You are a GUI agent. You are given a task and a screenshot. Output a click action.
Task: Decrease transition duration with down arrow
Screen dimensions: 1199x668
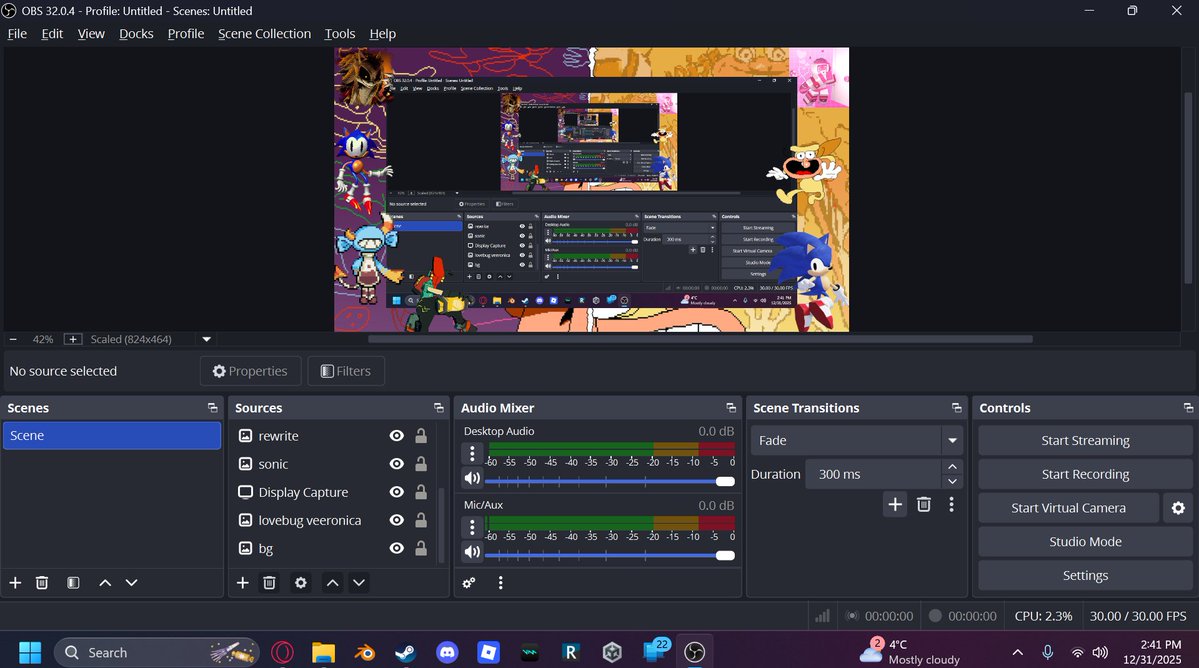point(952,482)
